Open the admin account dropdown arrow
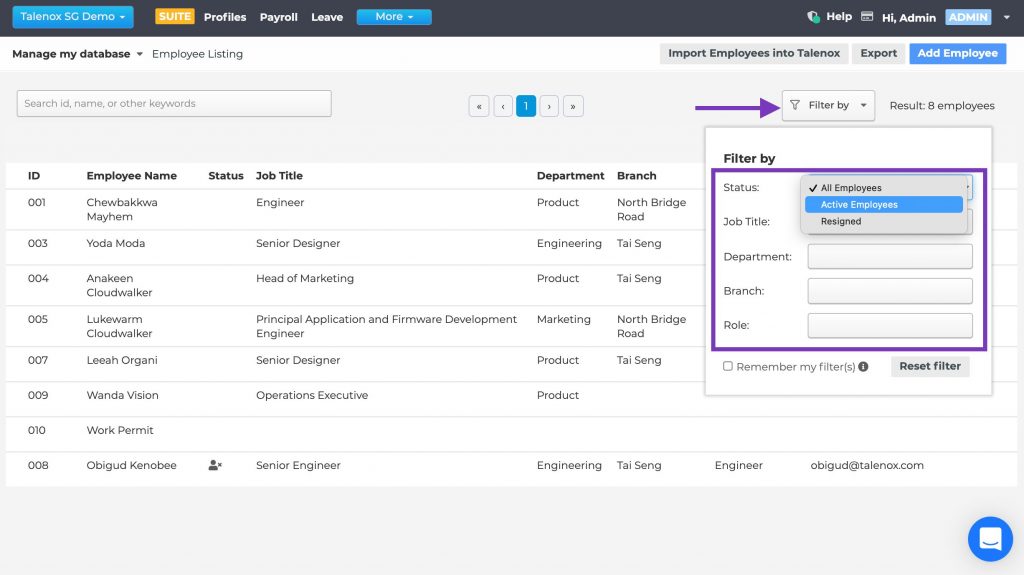Viewport: 1024px width, 575px height. pos(1006,17)
